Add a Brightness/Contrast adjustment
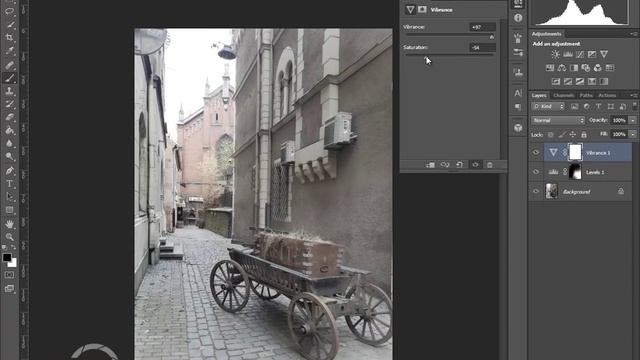 click(x=556, y=54)
